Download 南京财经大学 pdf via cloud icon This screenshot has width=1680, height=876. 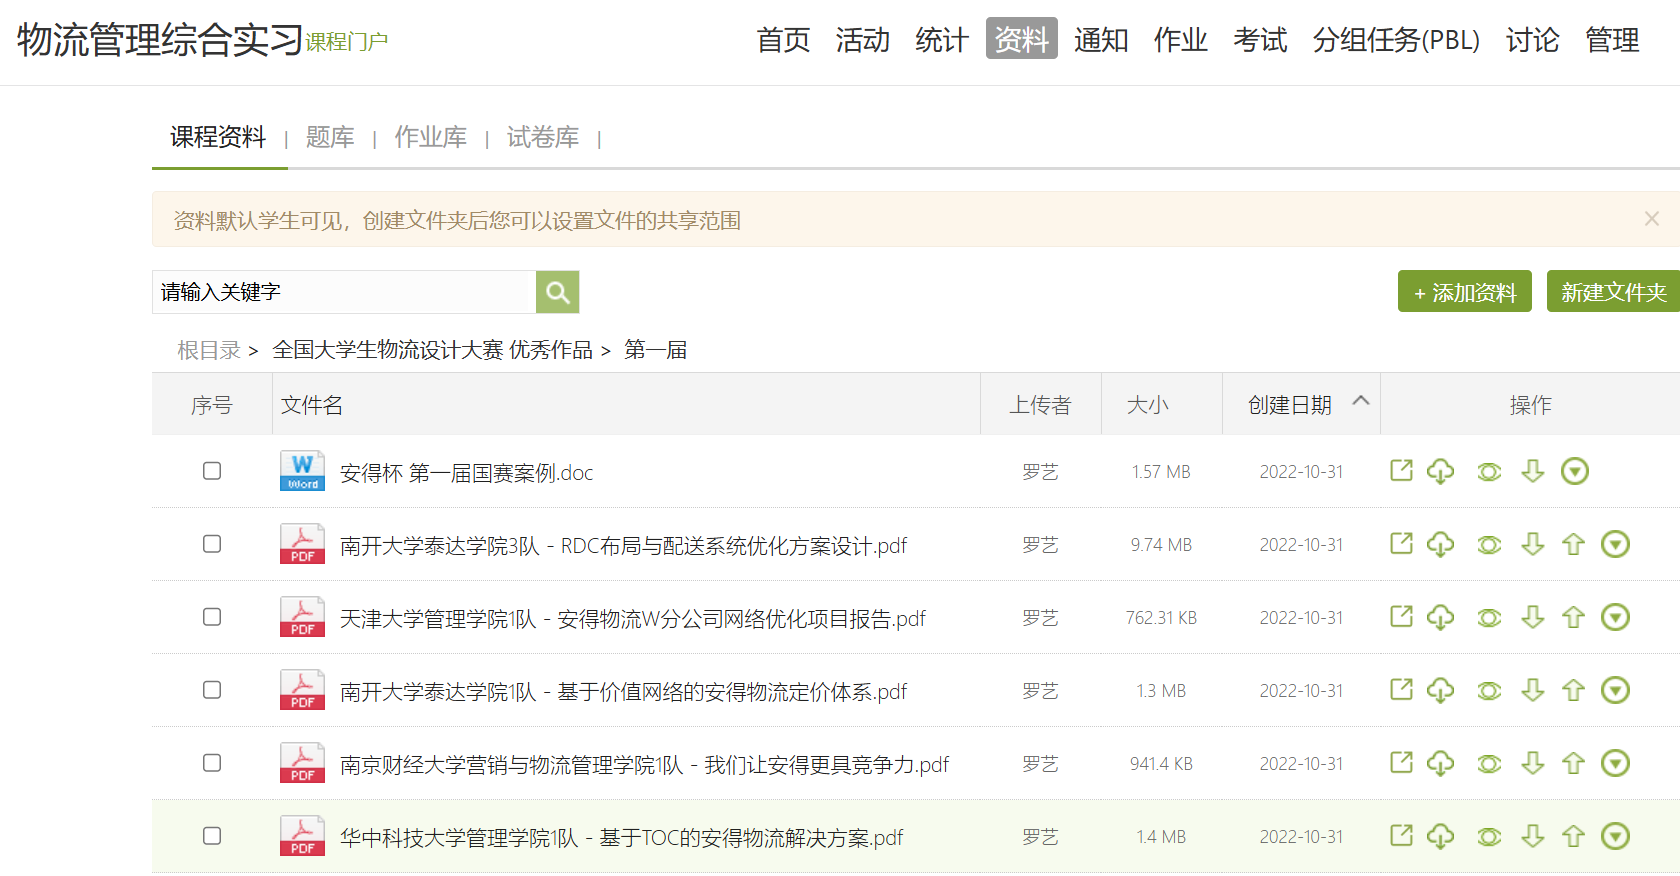tap(1440, 763)
